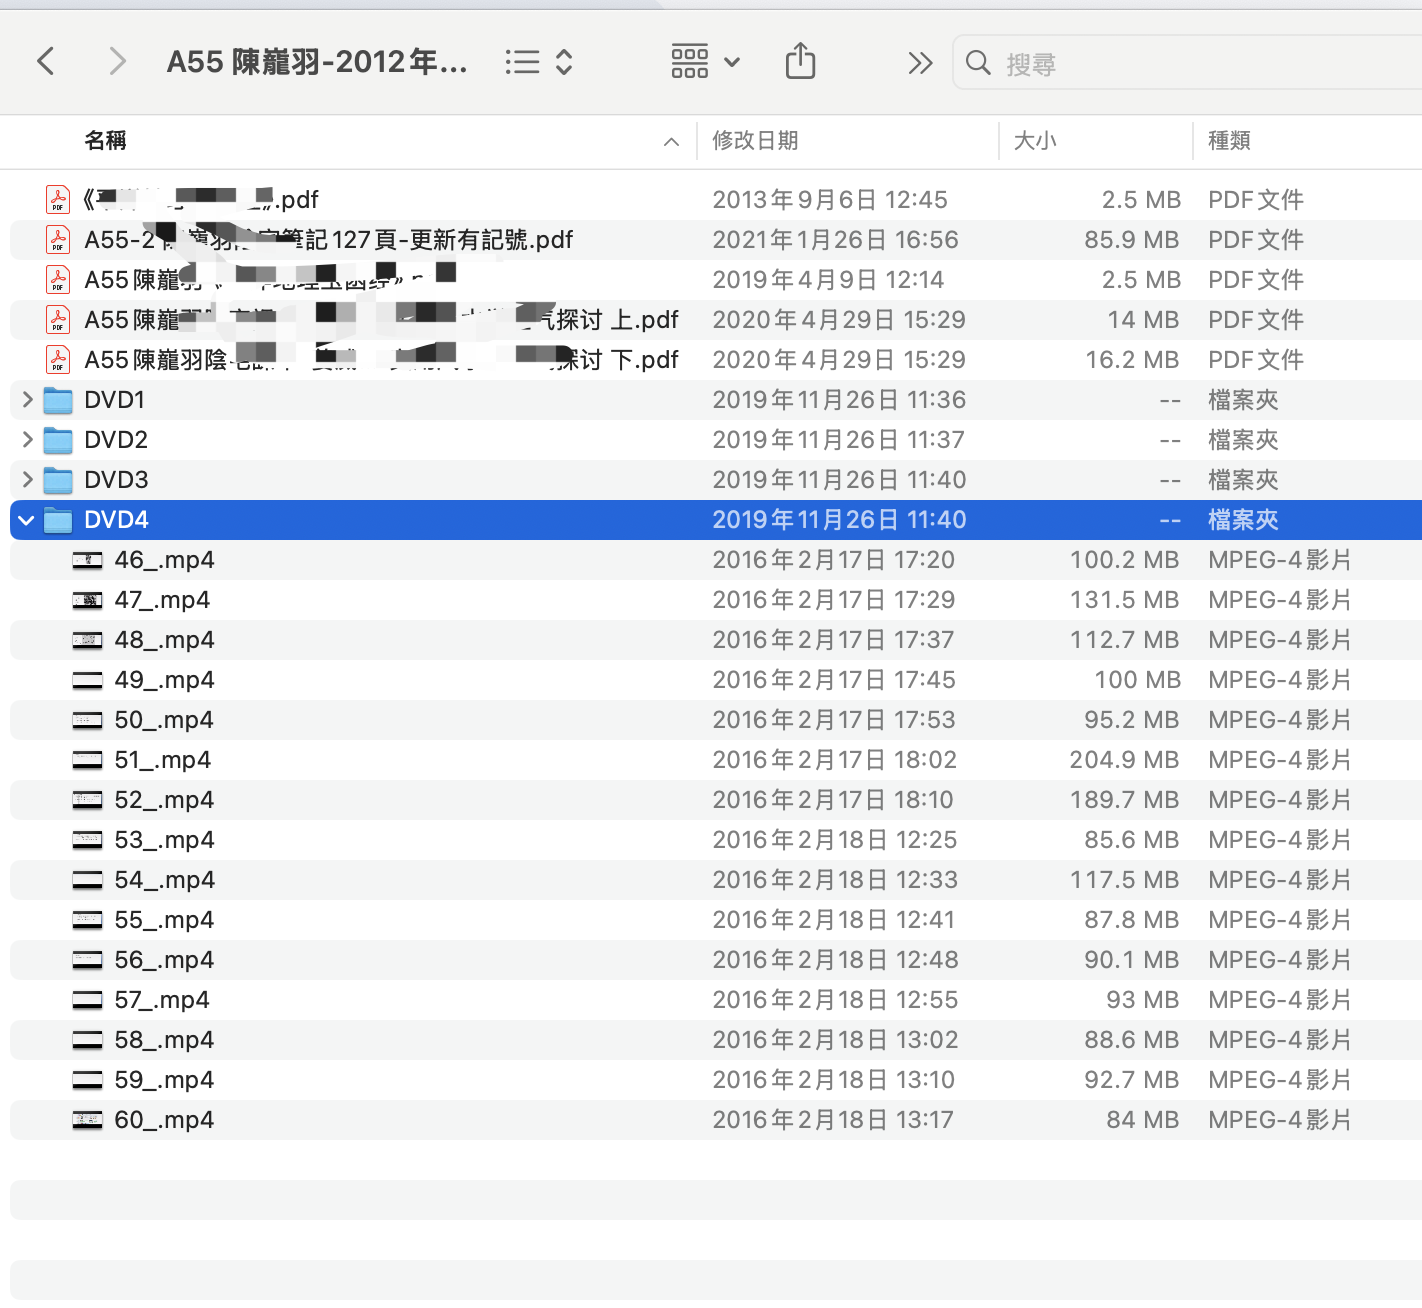Select the 55_.mp4 video icon

[88, 920]
